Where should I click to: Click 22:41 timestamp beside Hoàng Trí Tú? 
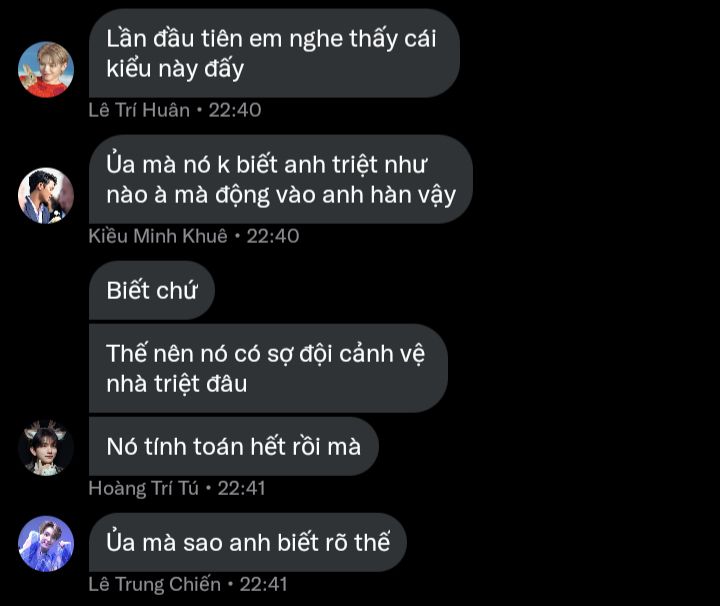pyautogui.click(x=242, y=488)
